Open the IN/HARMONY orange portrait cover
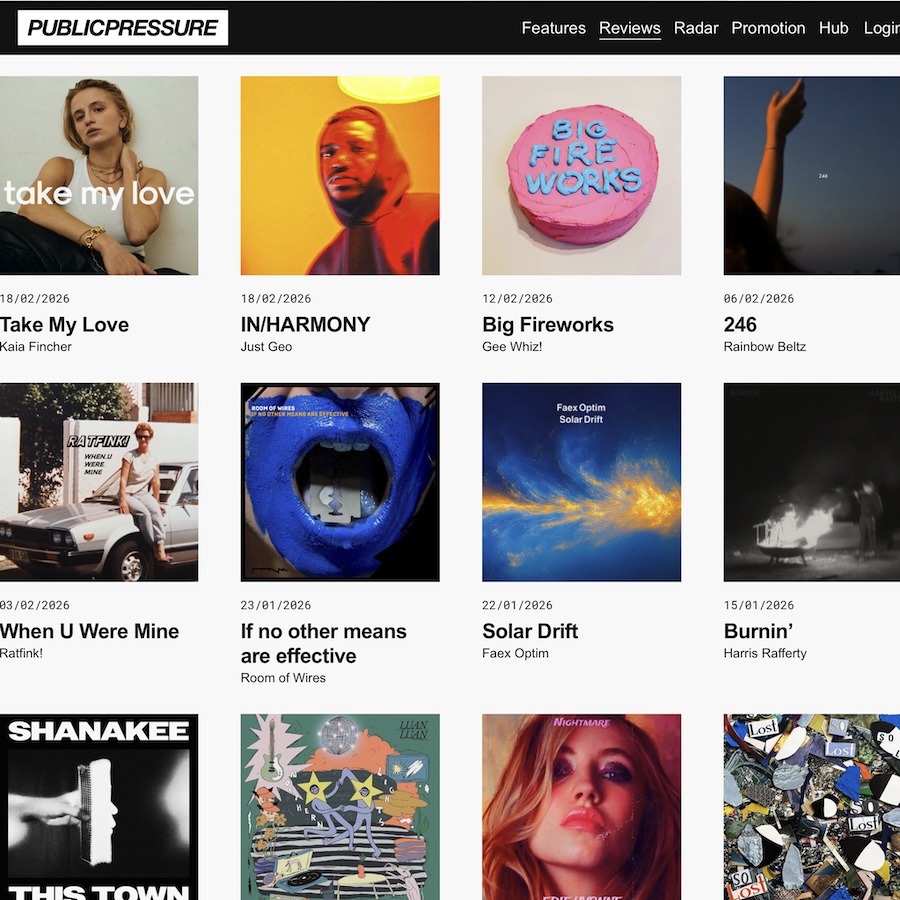This screenshot has width=900, height=900. [x=340, y=176]
